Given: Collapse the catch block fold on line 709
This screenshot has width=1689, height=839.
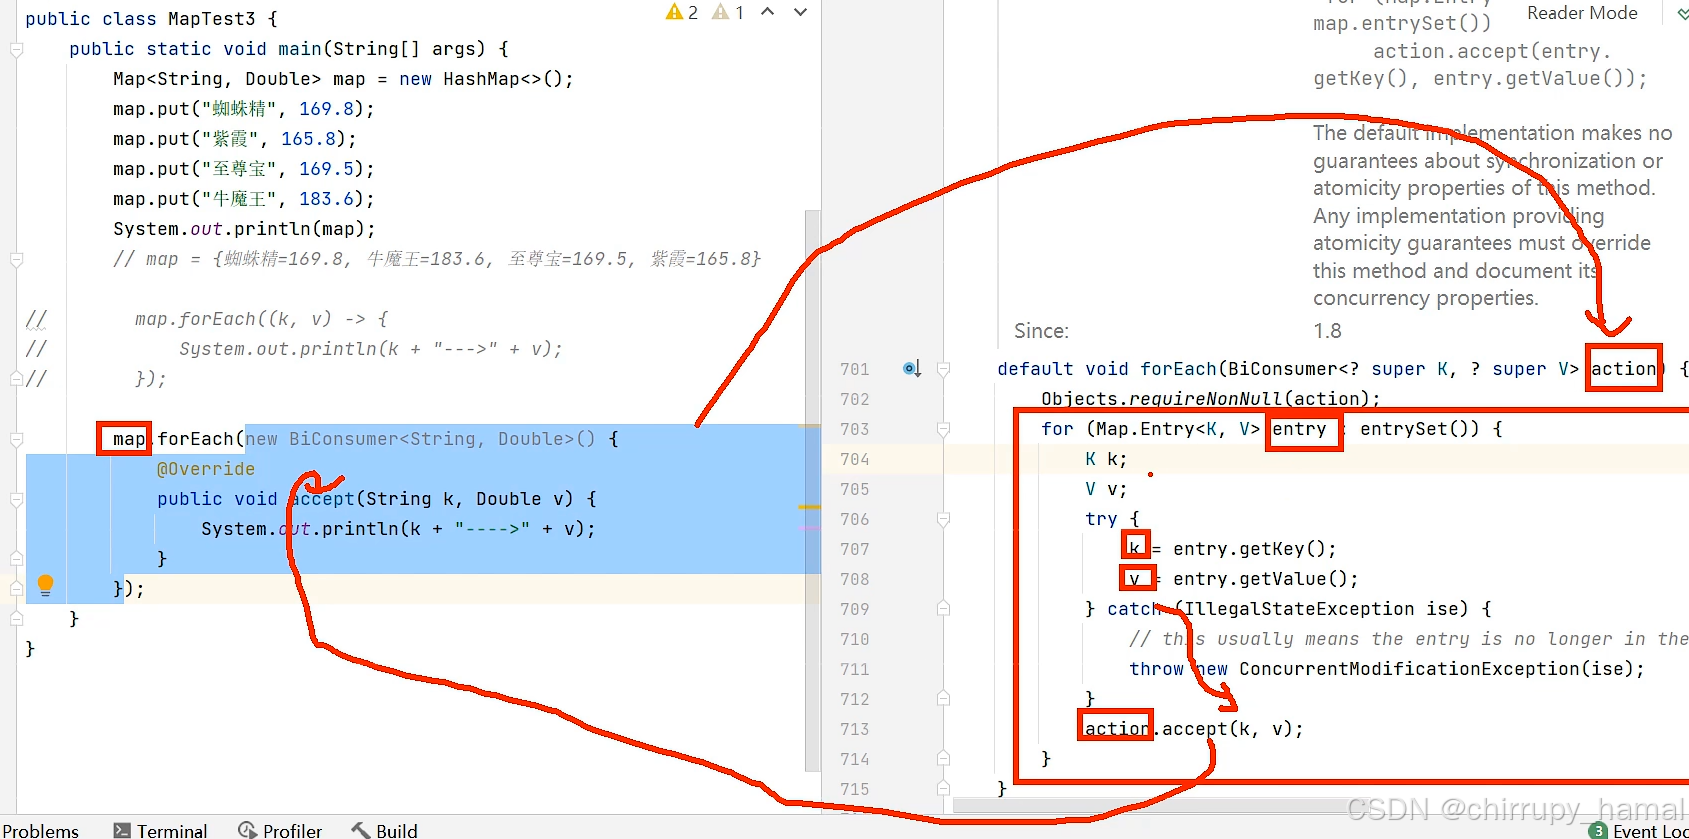Looking at the screenshot, I should (943, 609).
